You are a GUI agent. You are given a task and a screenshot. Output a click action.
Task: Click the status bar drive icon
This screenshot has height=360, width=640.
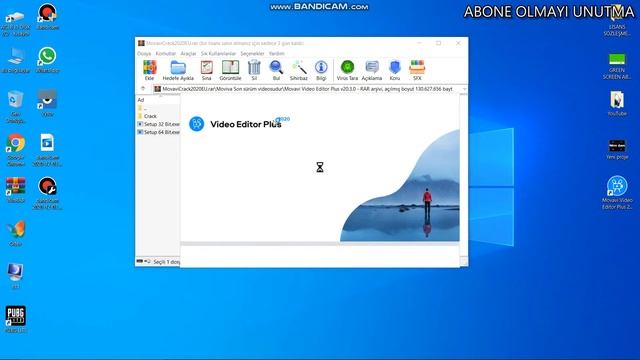point(140,261)
